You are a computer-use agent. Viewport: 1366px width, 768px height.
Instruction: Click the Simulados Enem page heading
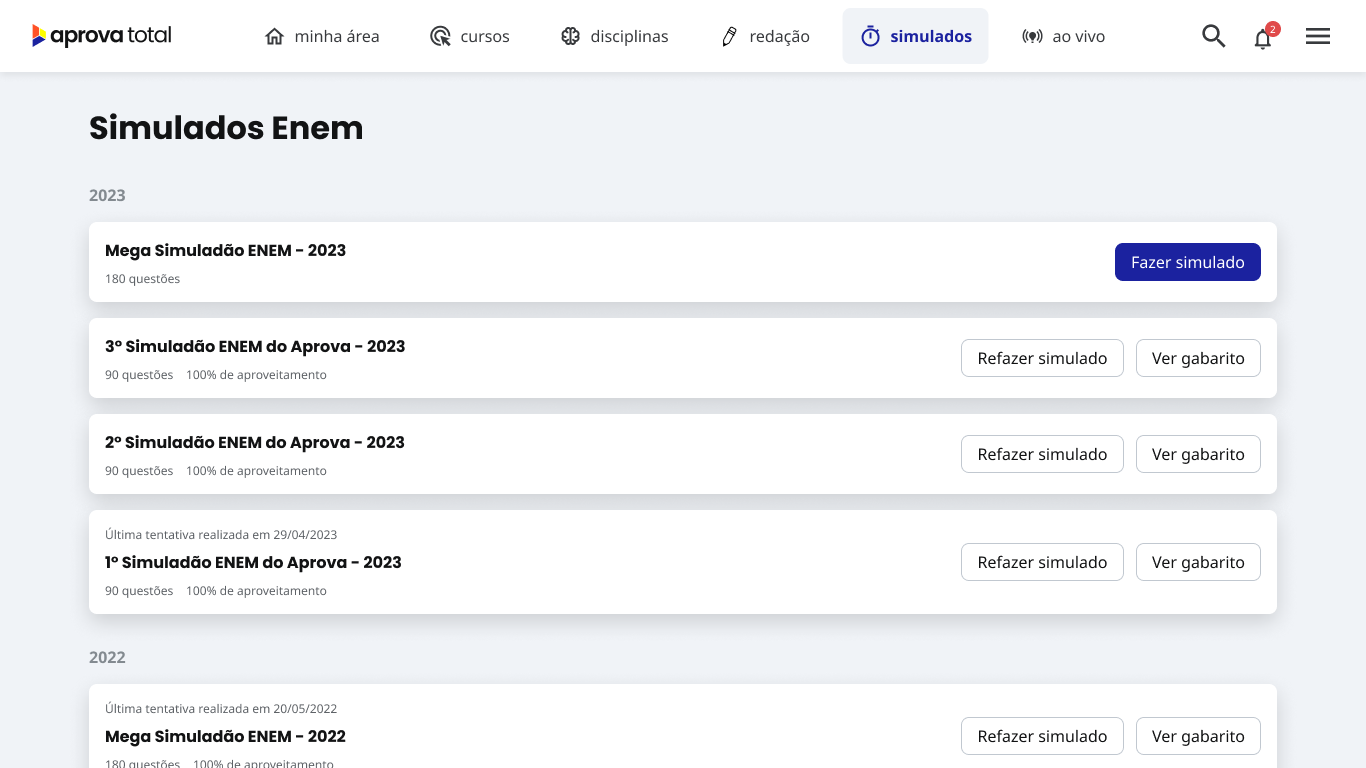(226, 128)
